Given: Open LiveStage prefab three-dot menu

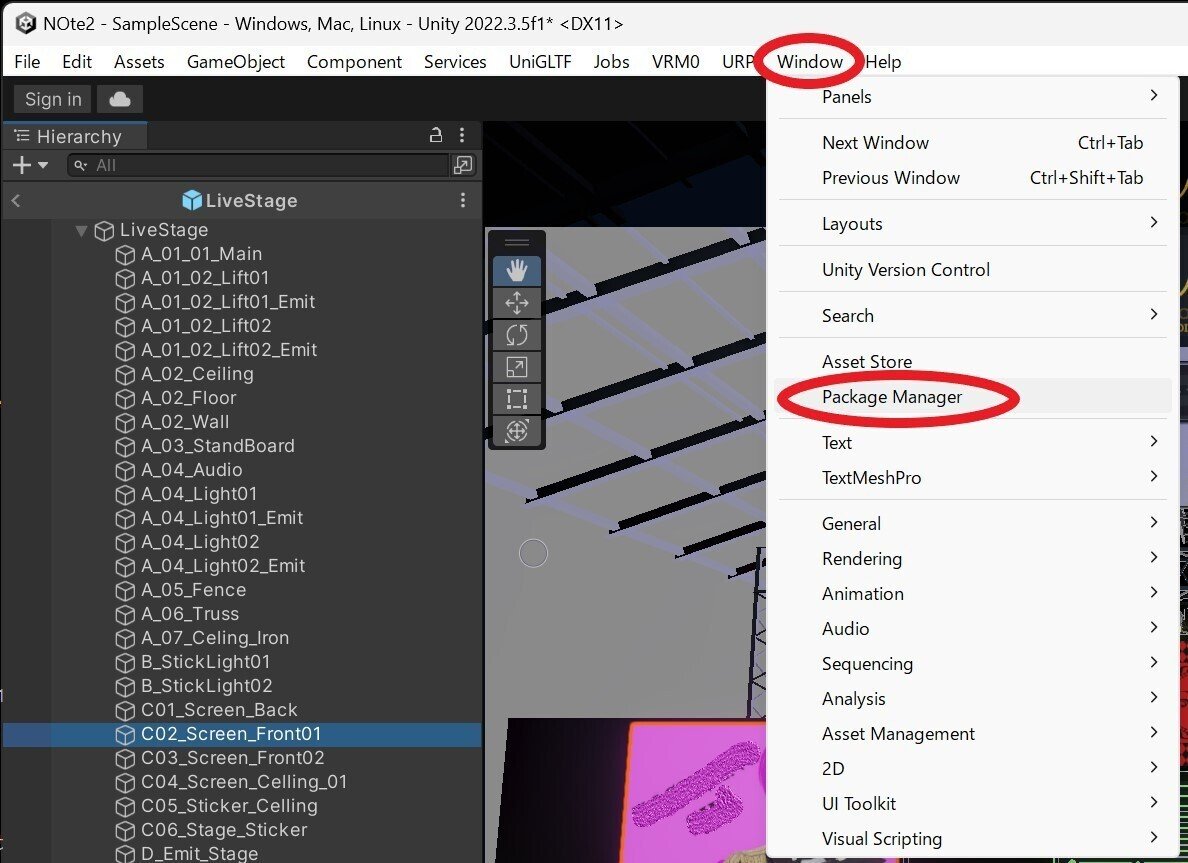Looking at the screenshot, I should 463,200.
